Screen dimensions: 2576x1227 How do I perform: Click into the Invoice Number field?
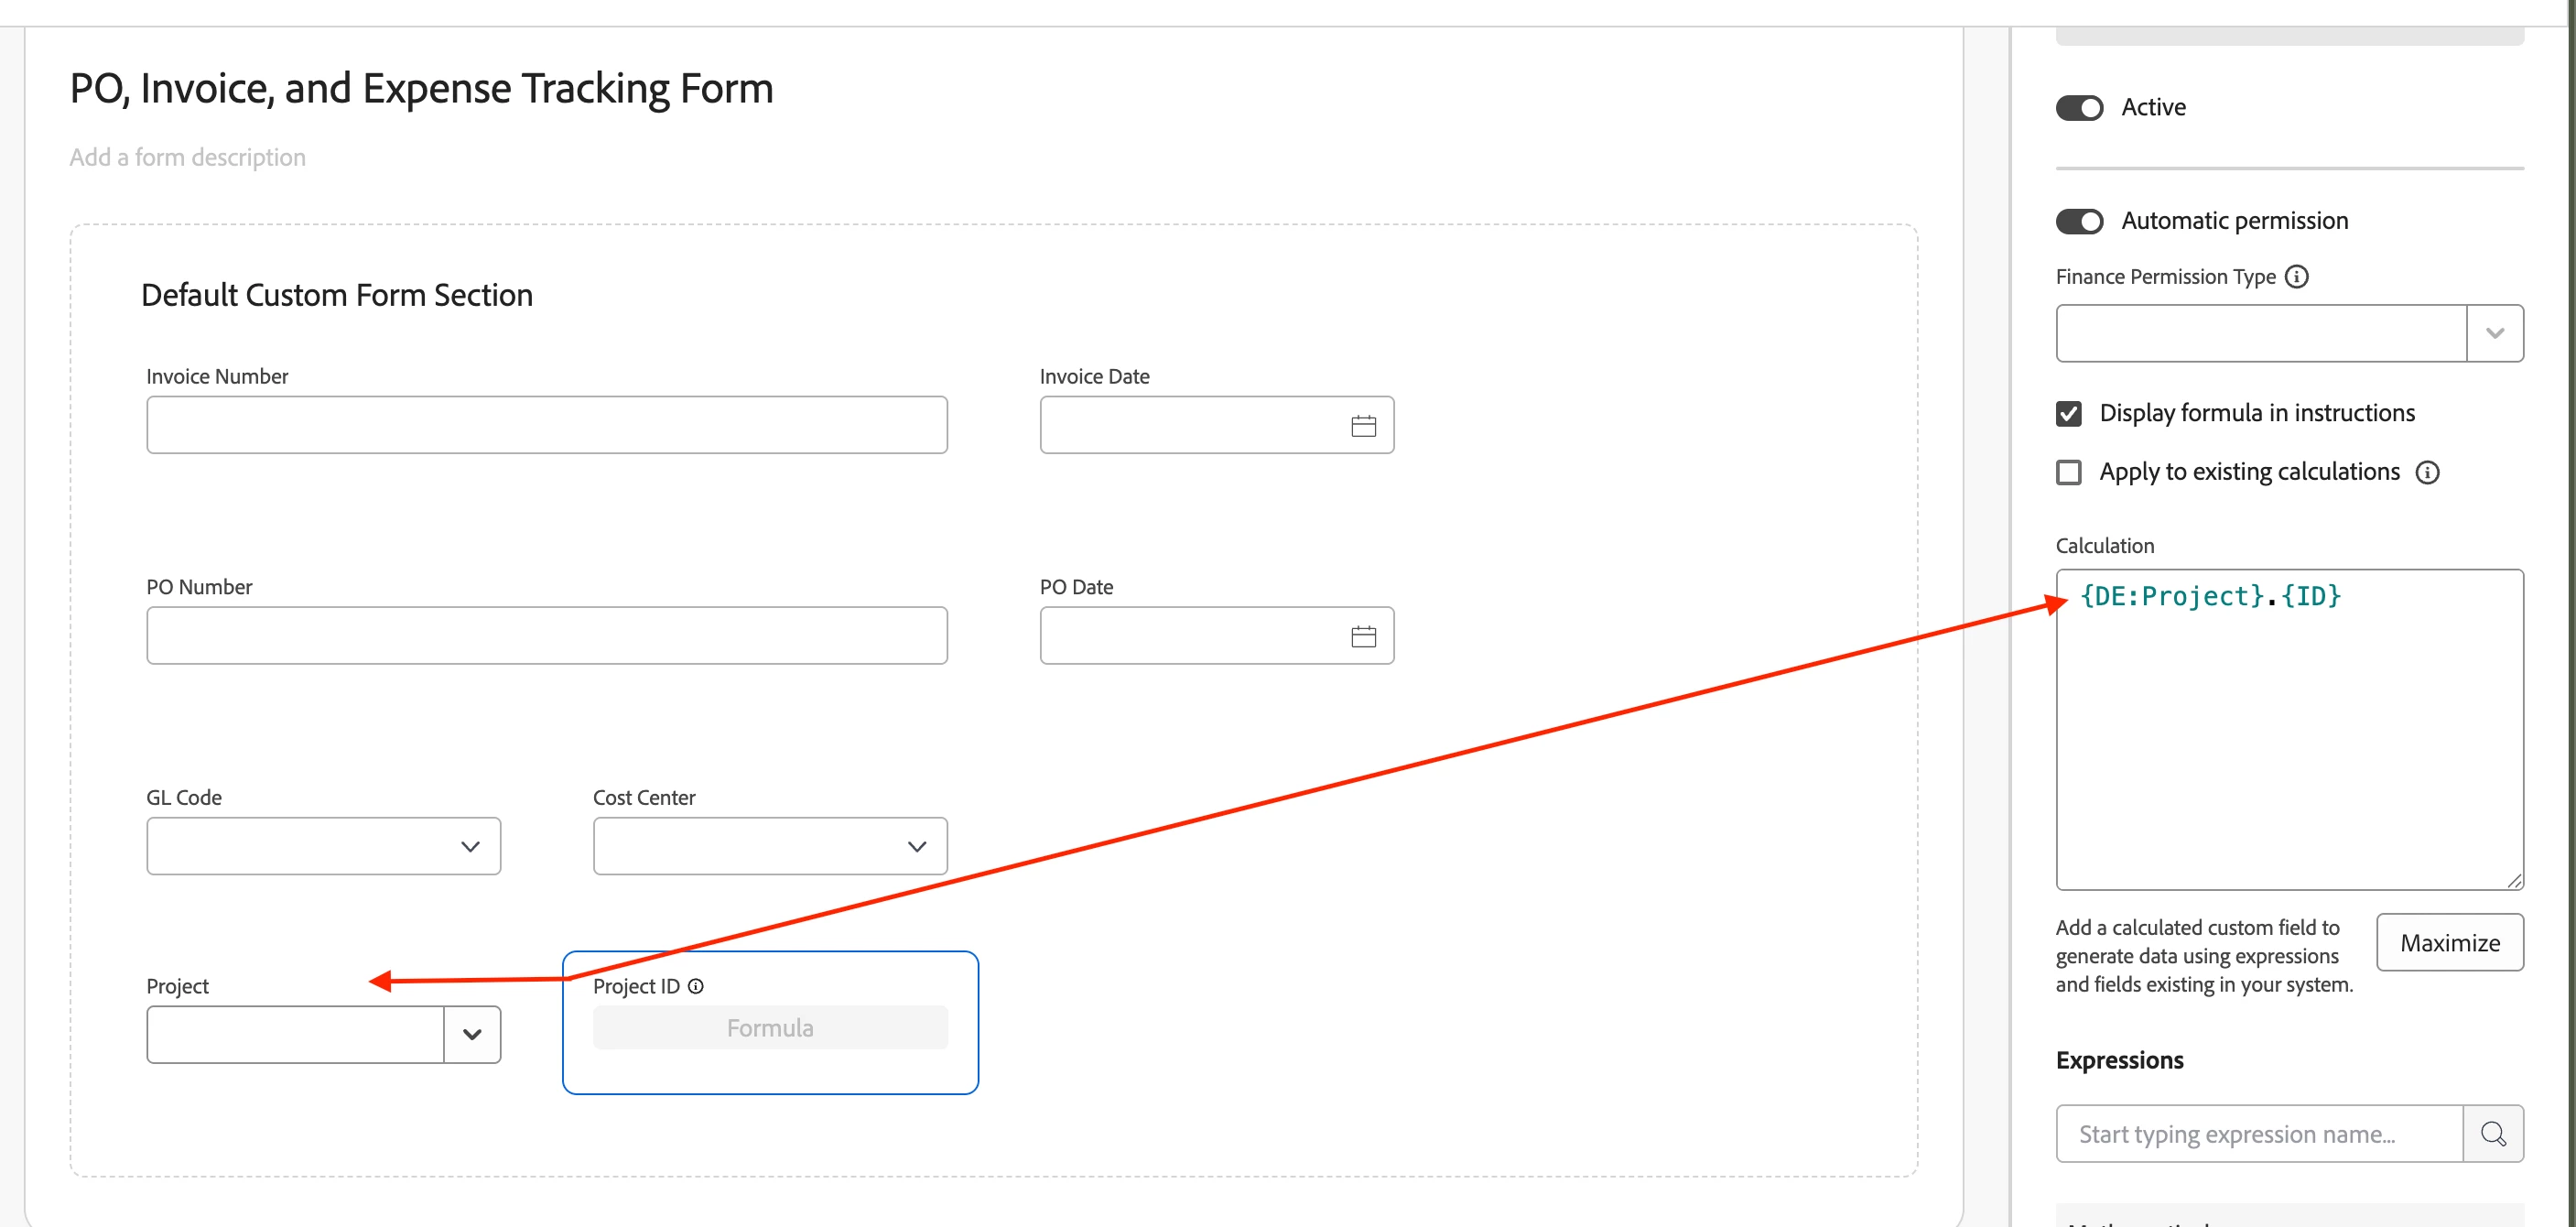547,425
